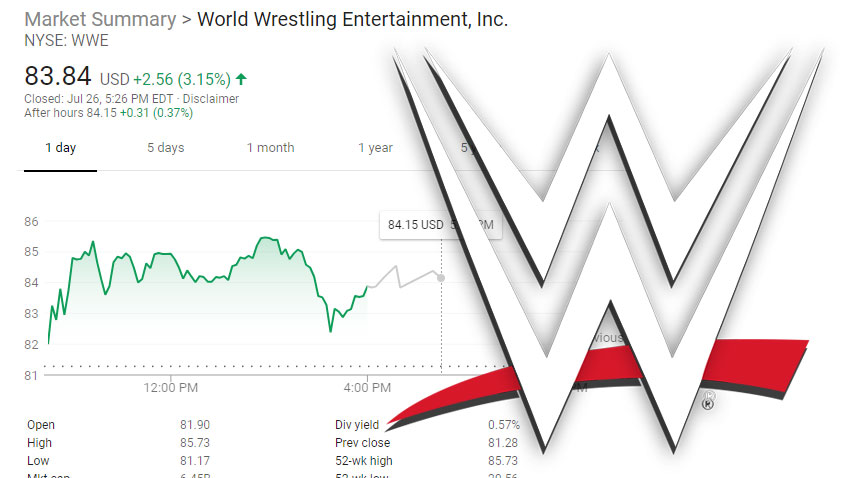Click the World Wrestling Entertainment, Inc. title

pyautogui.click(x=352, y=20)
